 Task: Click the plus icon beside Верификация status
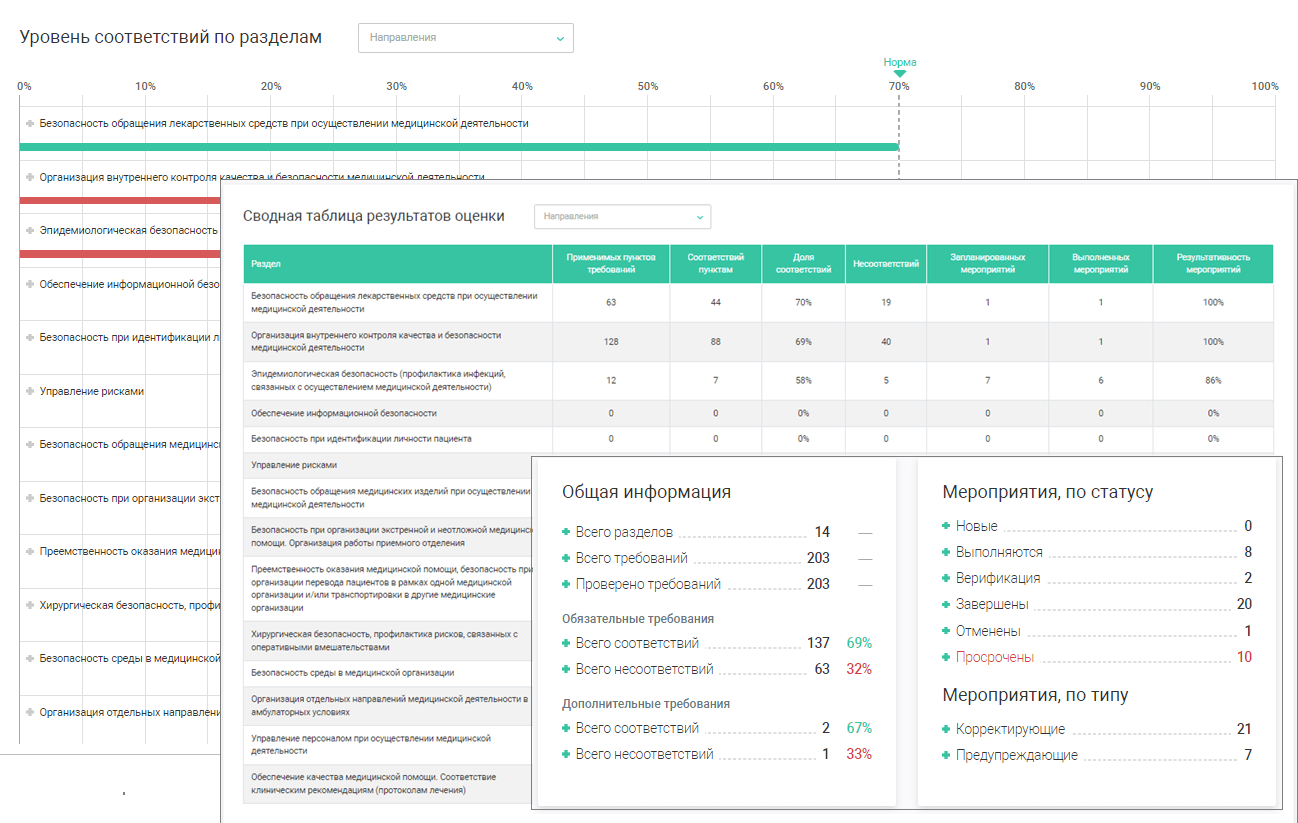947,578
